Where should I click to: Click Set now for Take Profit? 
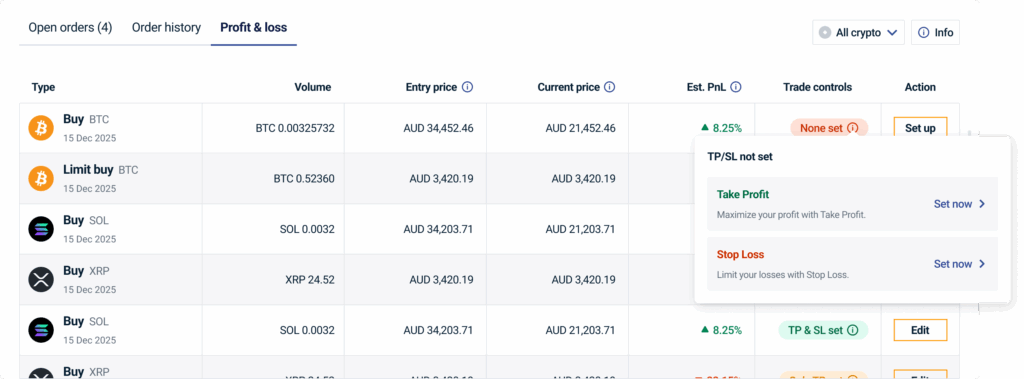coord(959,204)
